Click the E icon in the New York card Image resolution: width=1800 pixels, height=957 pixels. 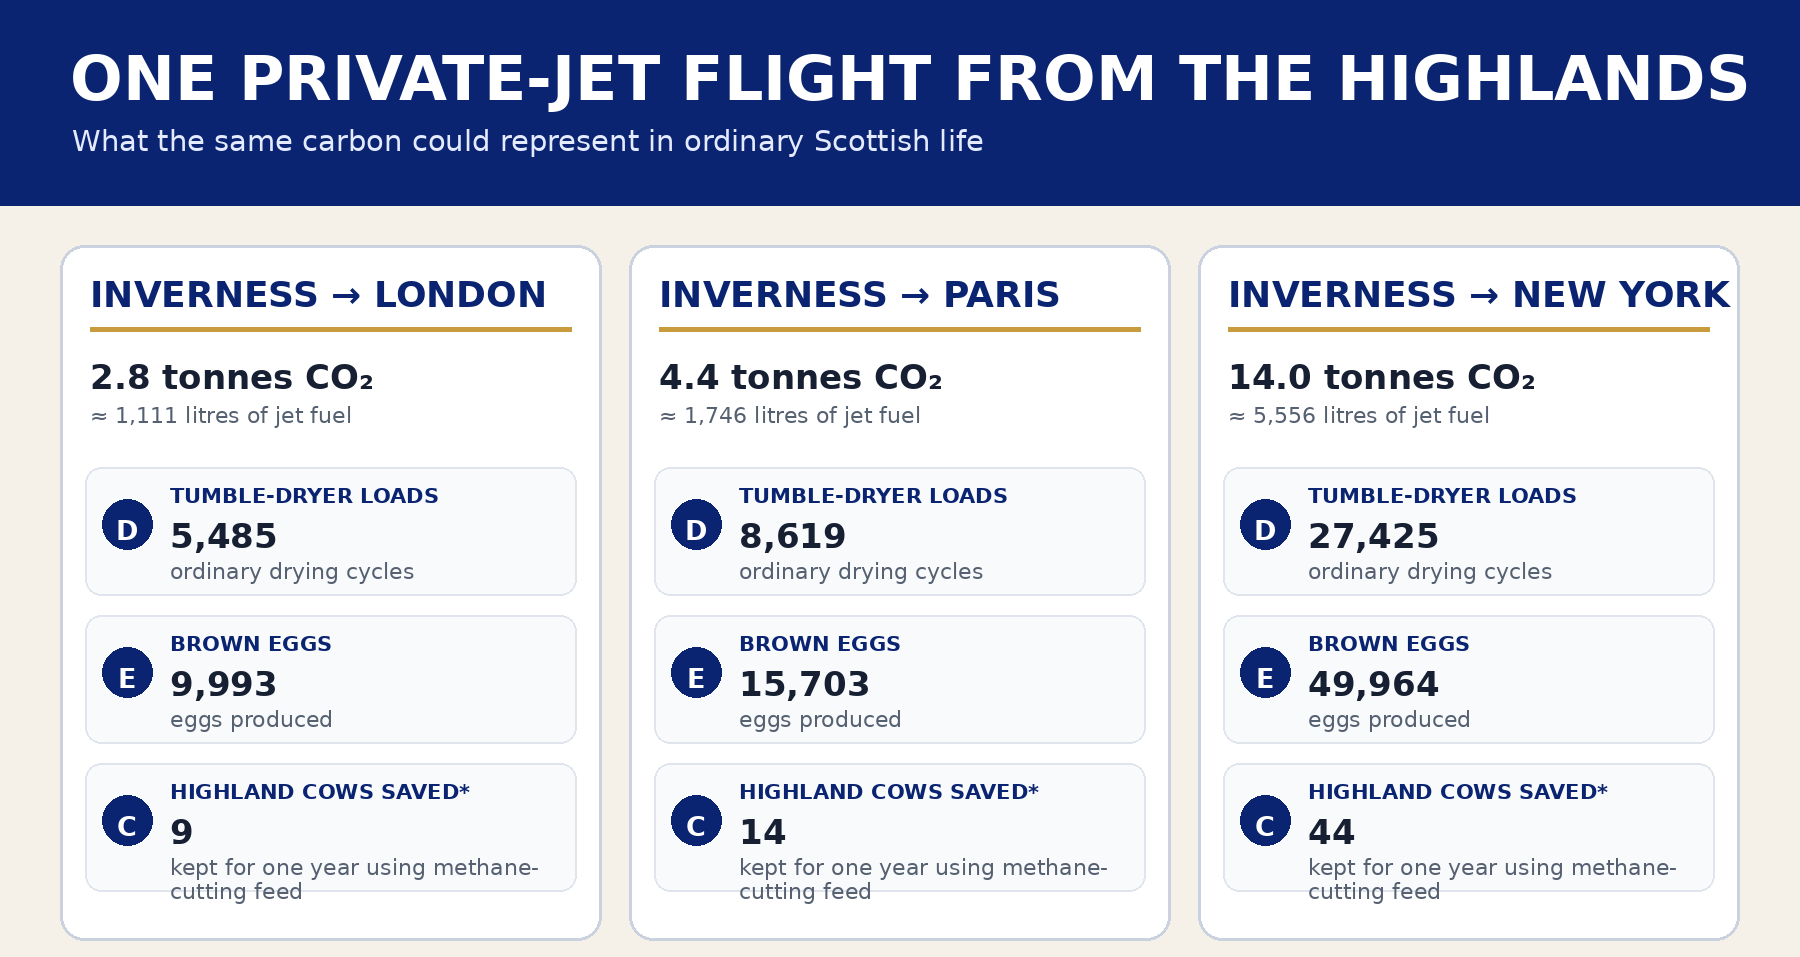[1265, 672]
